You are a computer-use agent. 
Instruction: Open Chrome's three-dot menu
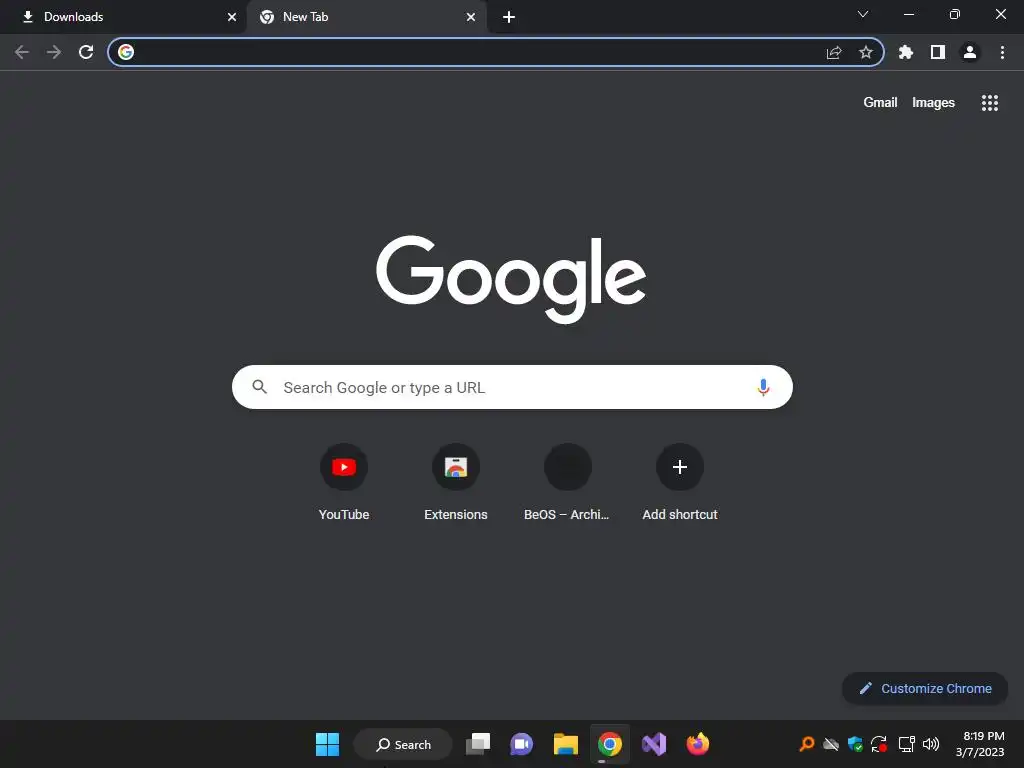click(x=1002, y=52)
